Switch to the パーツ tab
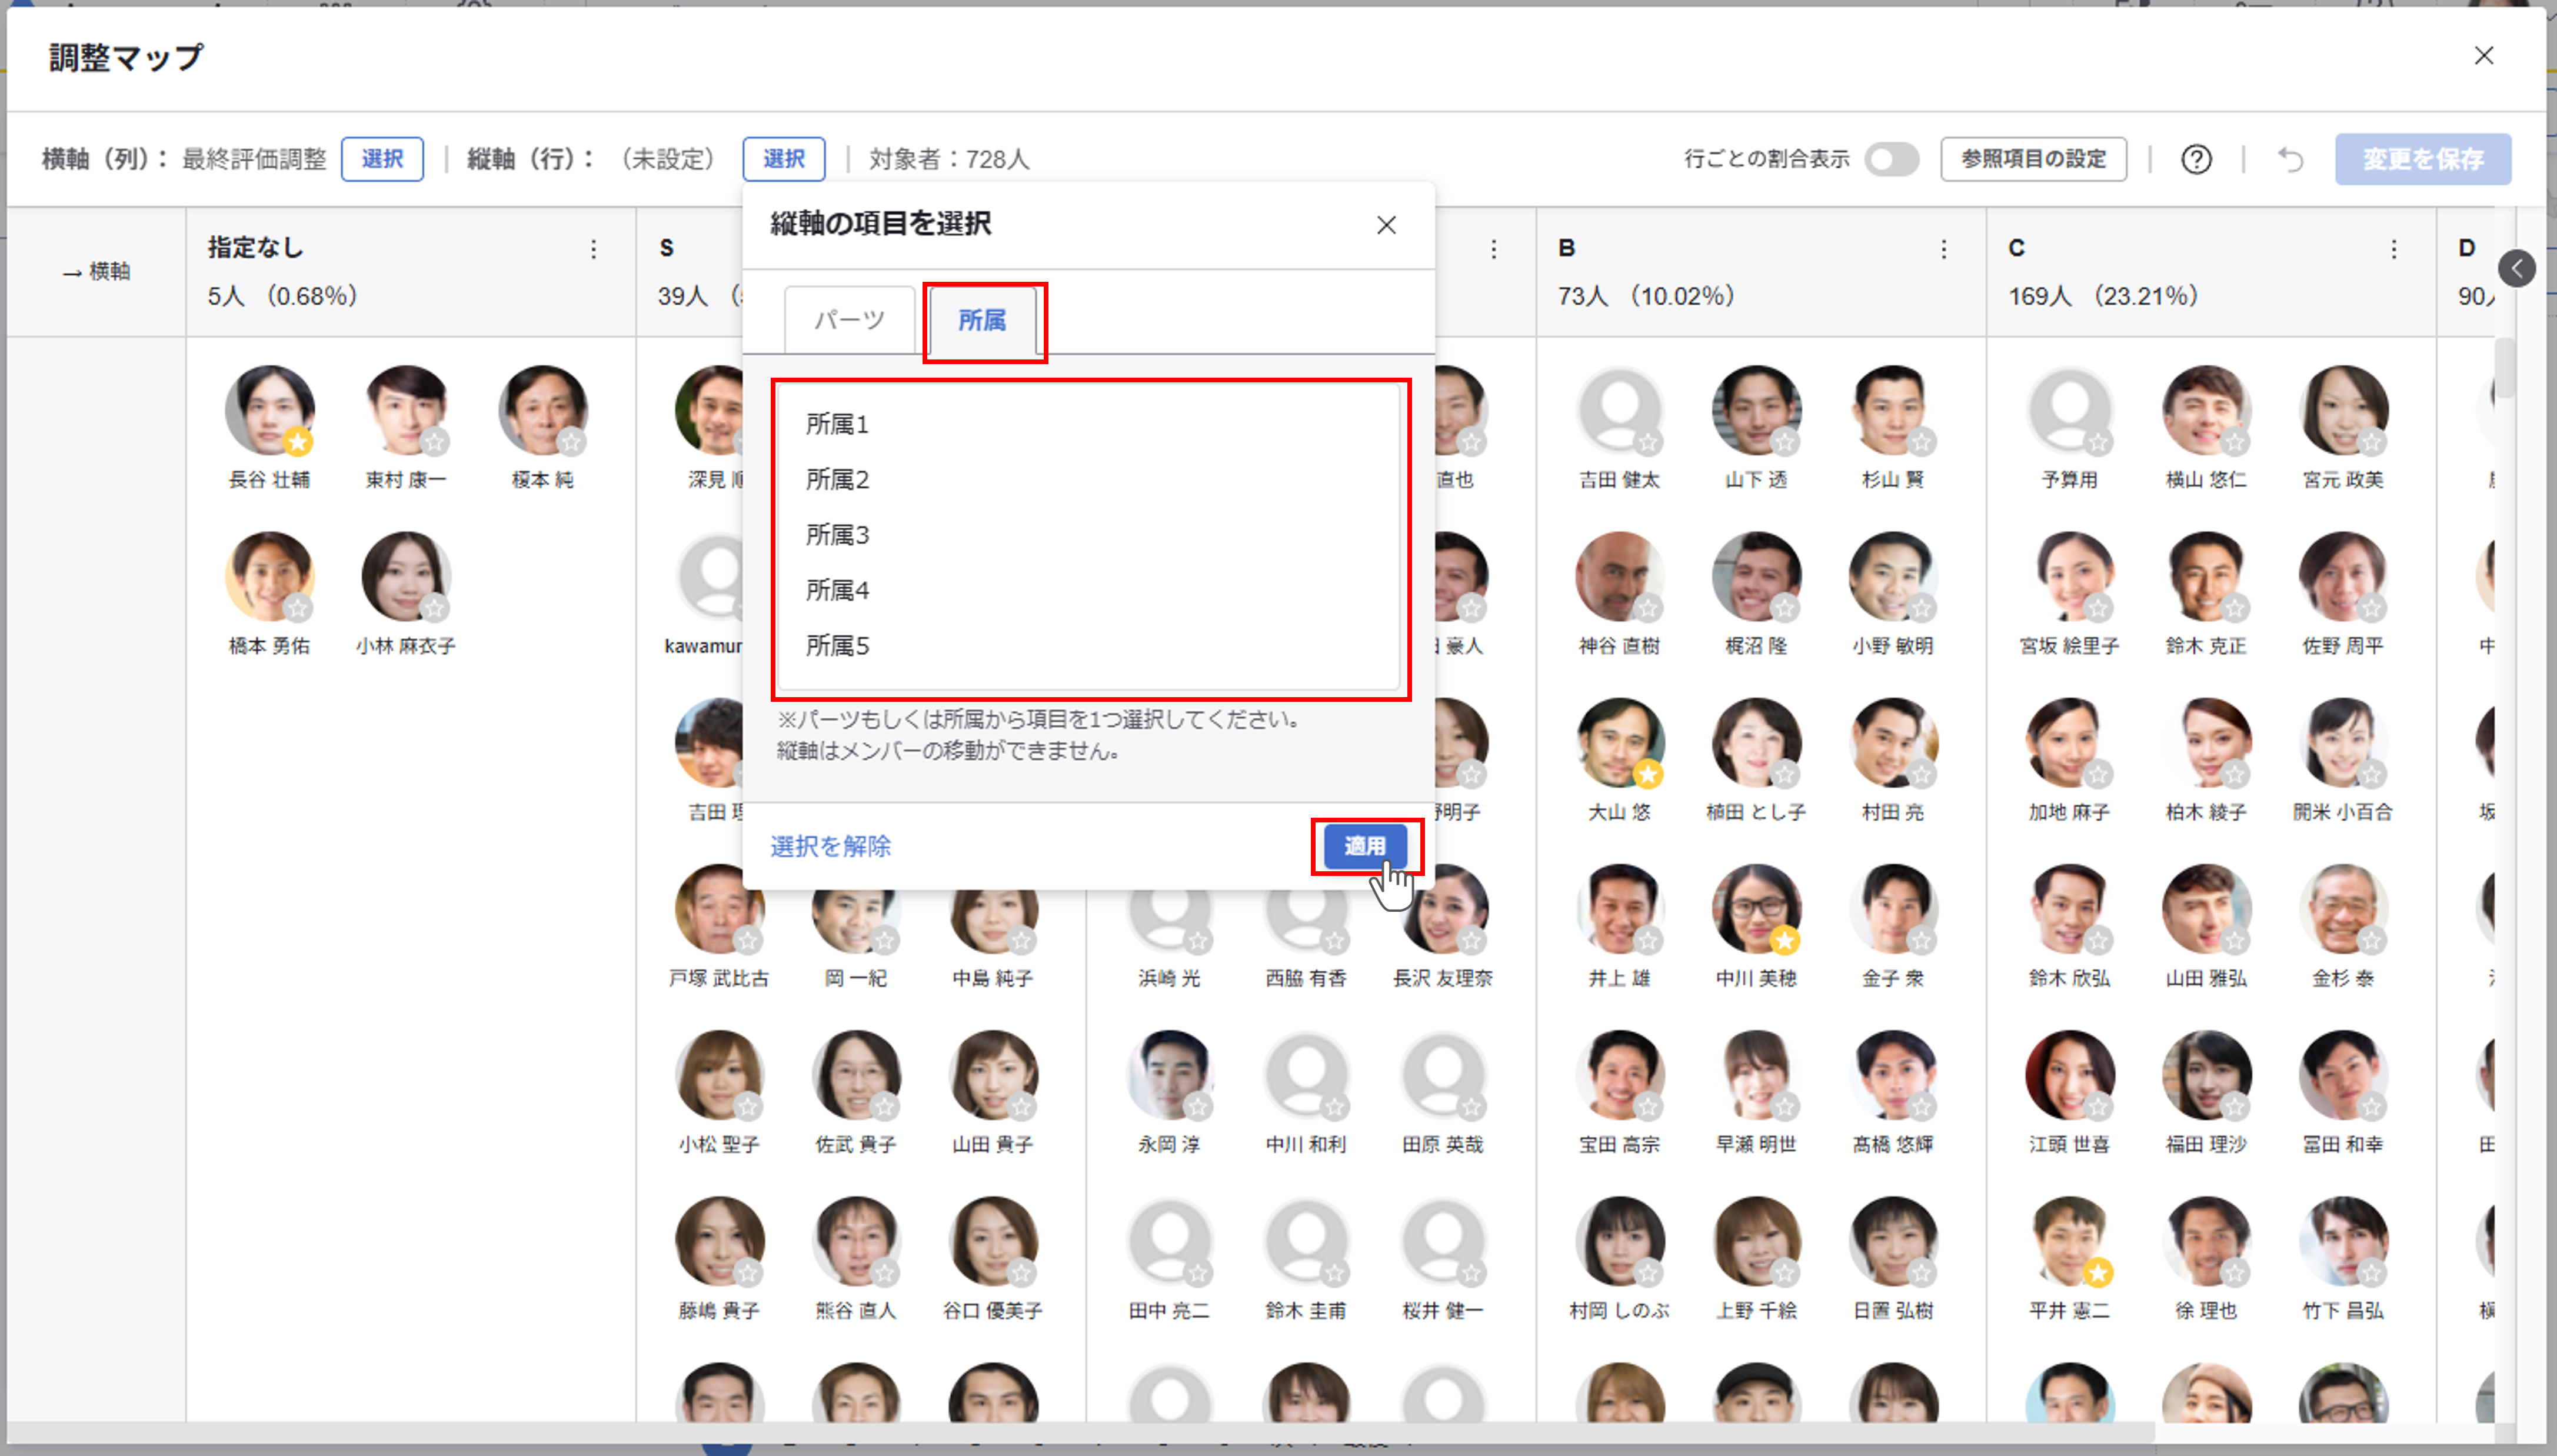2557x1456 pixels. point(849,320)
